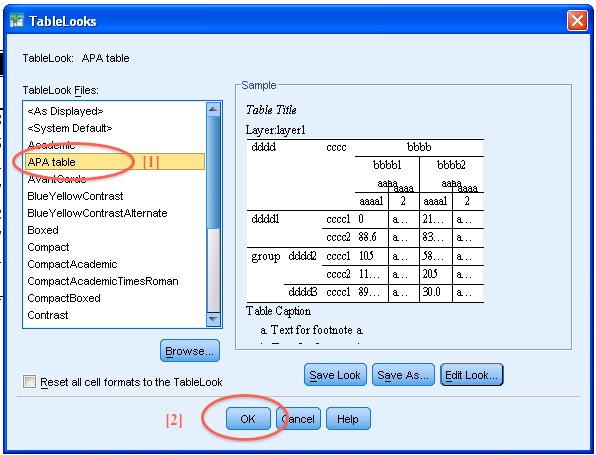
Task: Click the list scrollbar down arrow
Action: (213, 319)
